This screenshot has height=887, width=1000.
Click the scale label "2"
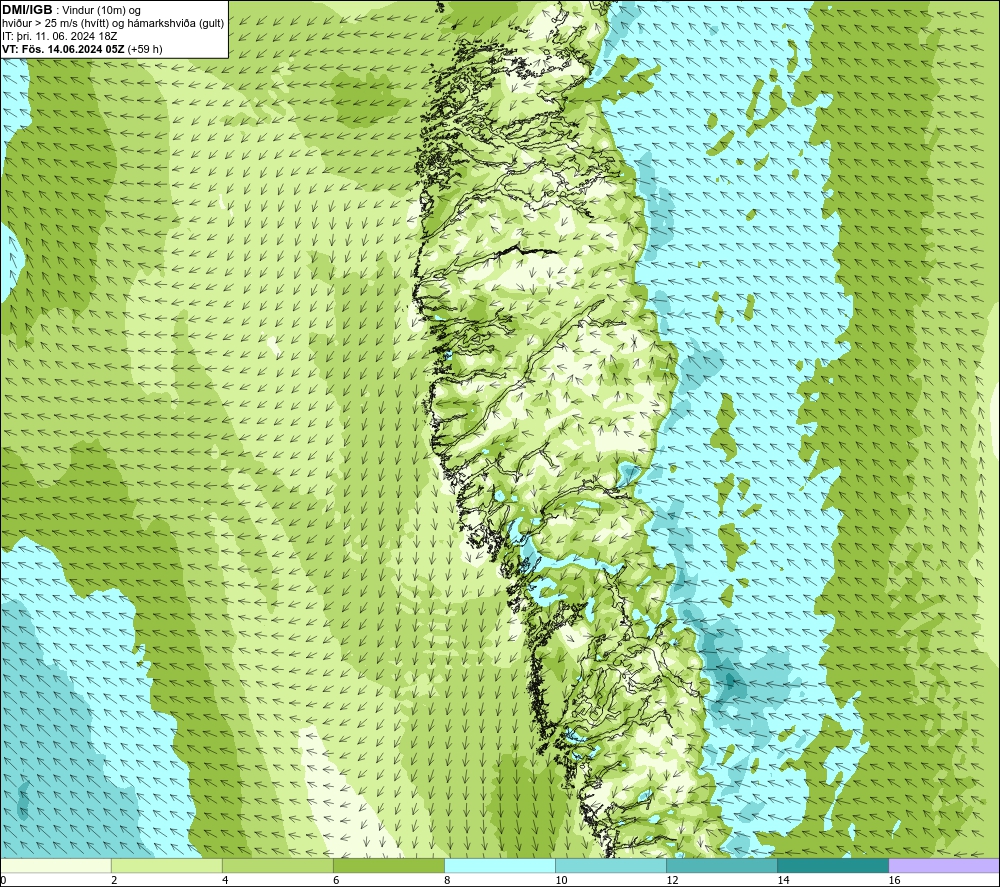click(114, 880)
